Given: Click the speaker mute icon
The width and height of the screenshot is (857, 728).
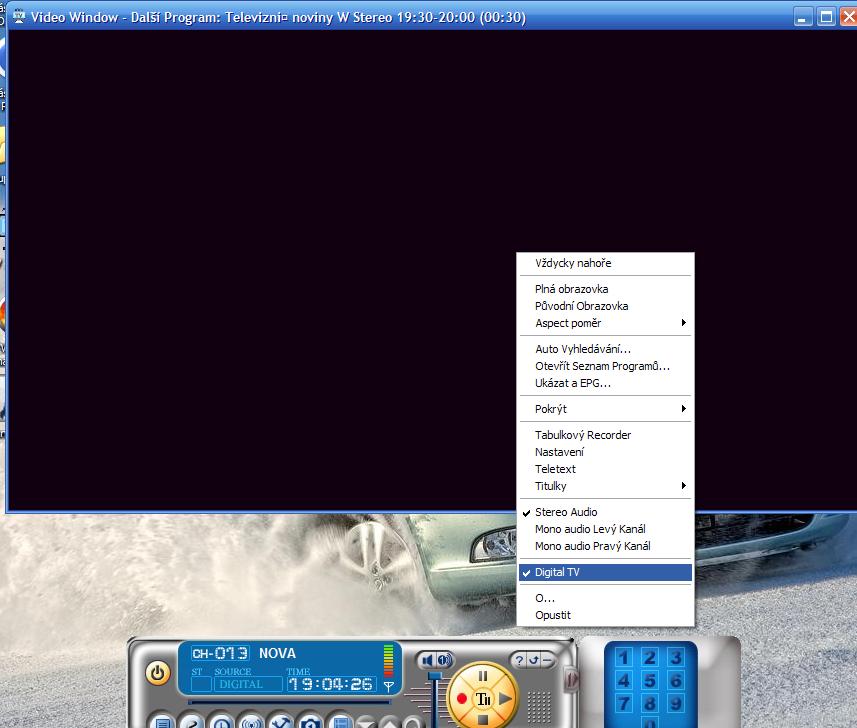Looking at the screenshot, I should (426, 660).
